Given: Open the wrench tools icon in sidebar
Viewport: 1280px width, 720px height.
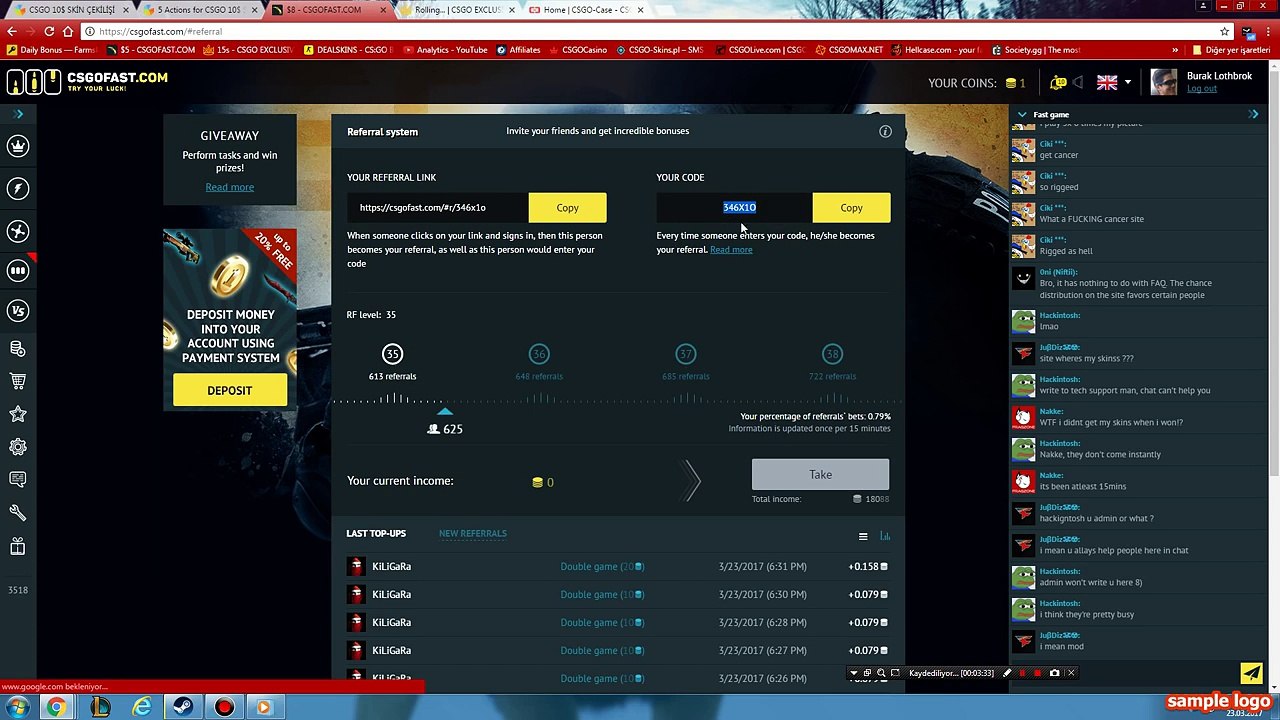Looking at the screenshot, I should tap(18, 512).
